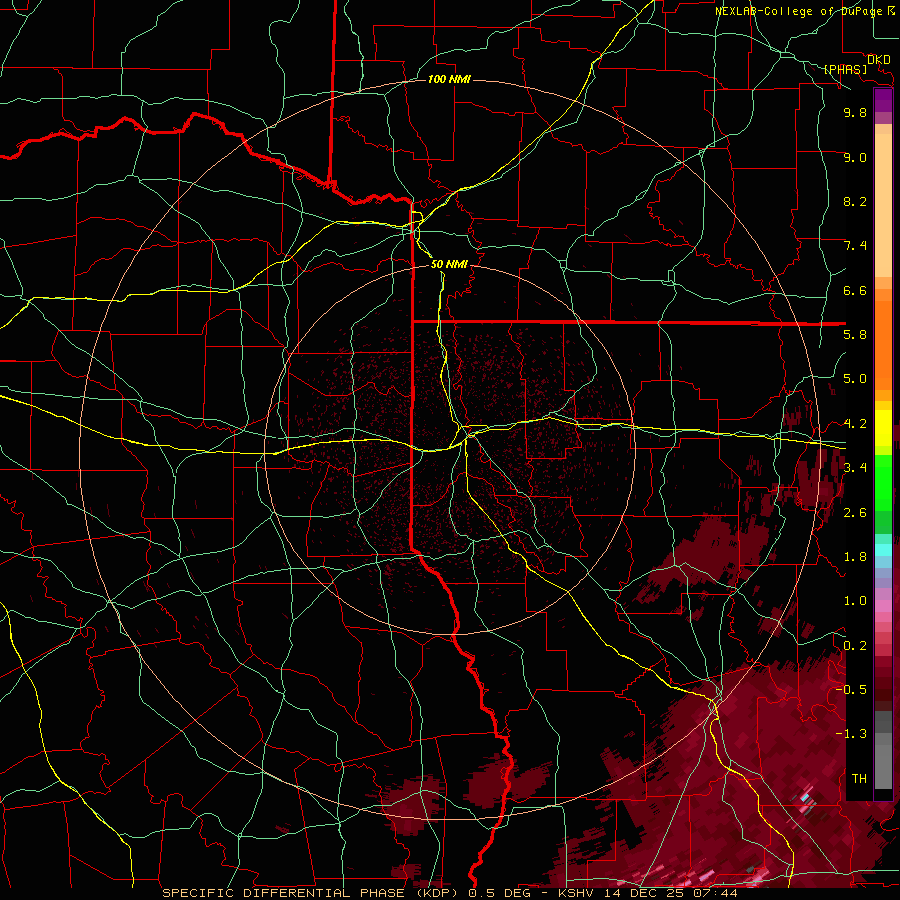Click the 9.8 value on the color scale

click(x=855, y=112)
